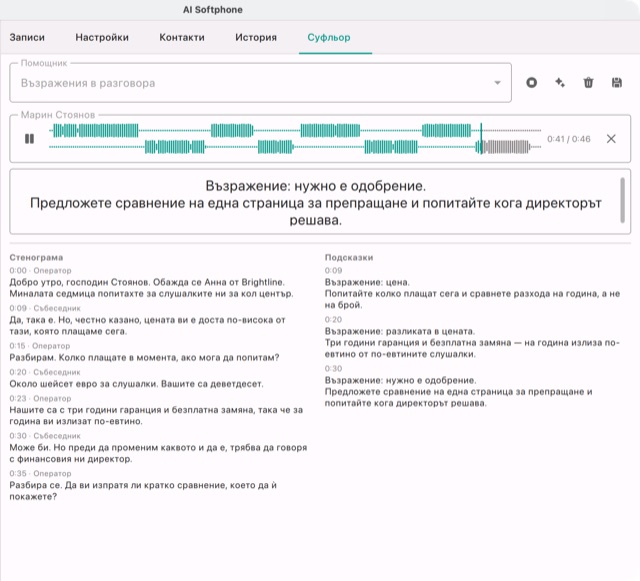Open the Помощник dropdown arrow
This screenshot has width=640, height=581.
[497, 83]
